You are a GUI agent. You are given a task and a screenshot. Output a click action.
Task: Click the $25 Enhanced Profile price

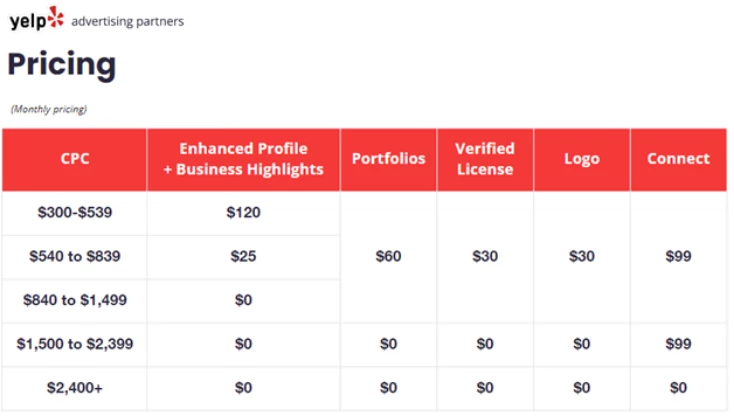pos(243,256)
